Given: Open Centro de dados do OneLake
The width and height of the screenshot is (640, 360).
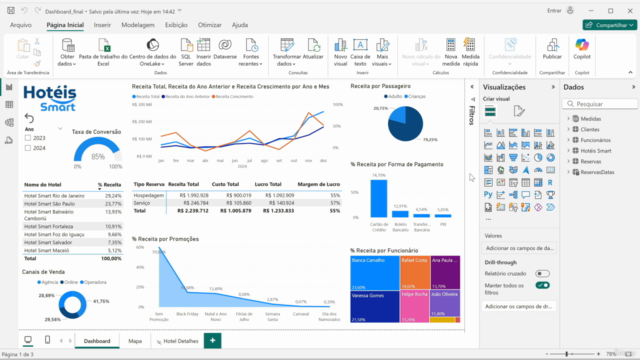Looking at the screenshot, I should point(153,52).
